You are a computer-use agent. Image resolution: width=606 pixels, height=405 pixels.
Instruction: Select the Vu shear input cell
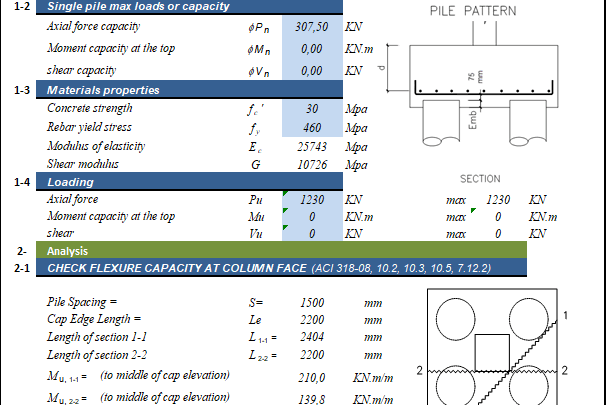(312, 233)
